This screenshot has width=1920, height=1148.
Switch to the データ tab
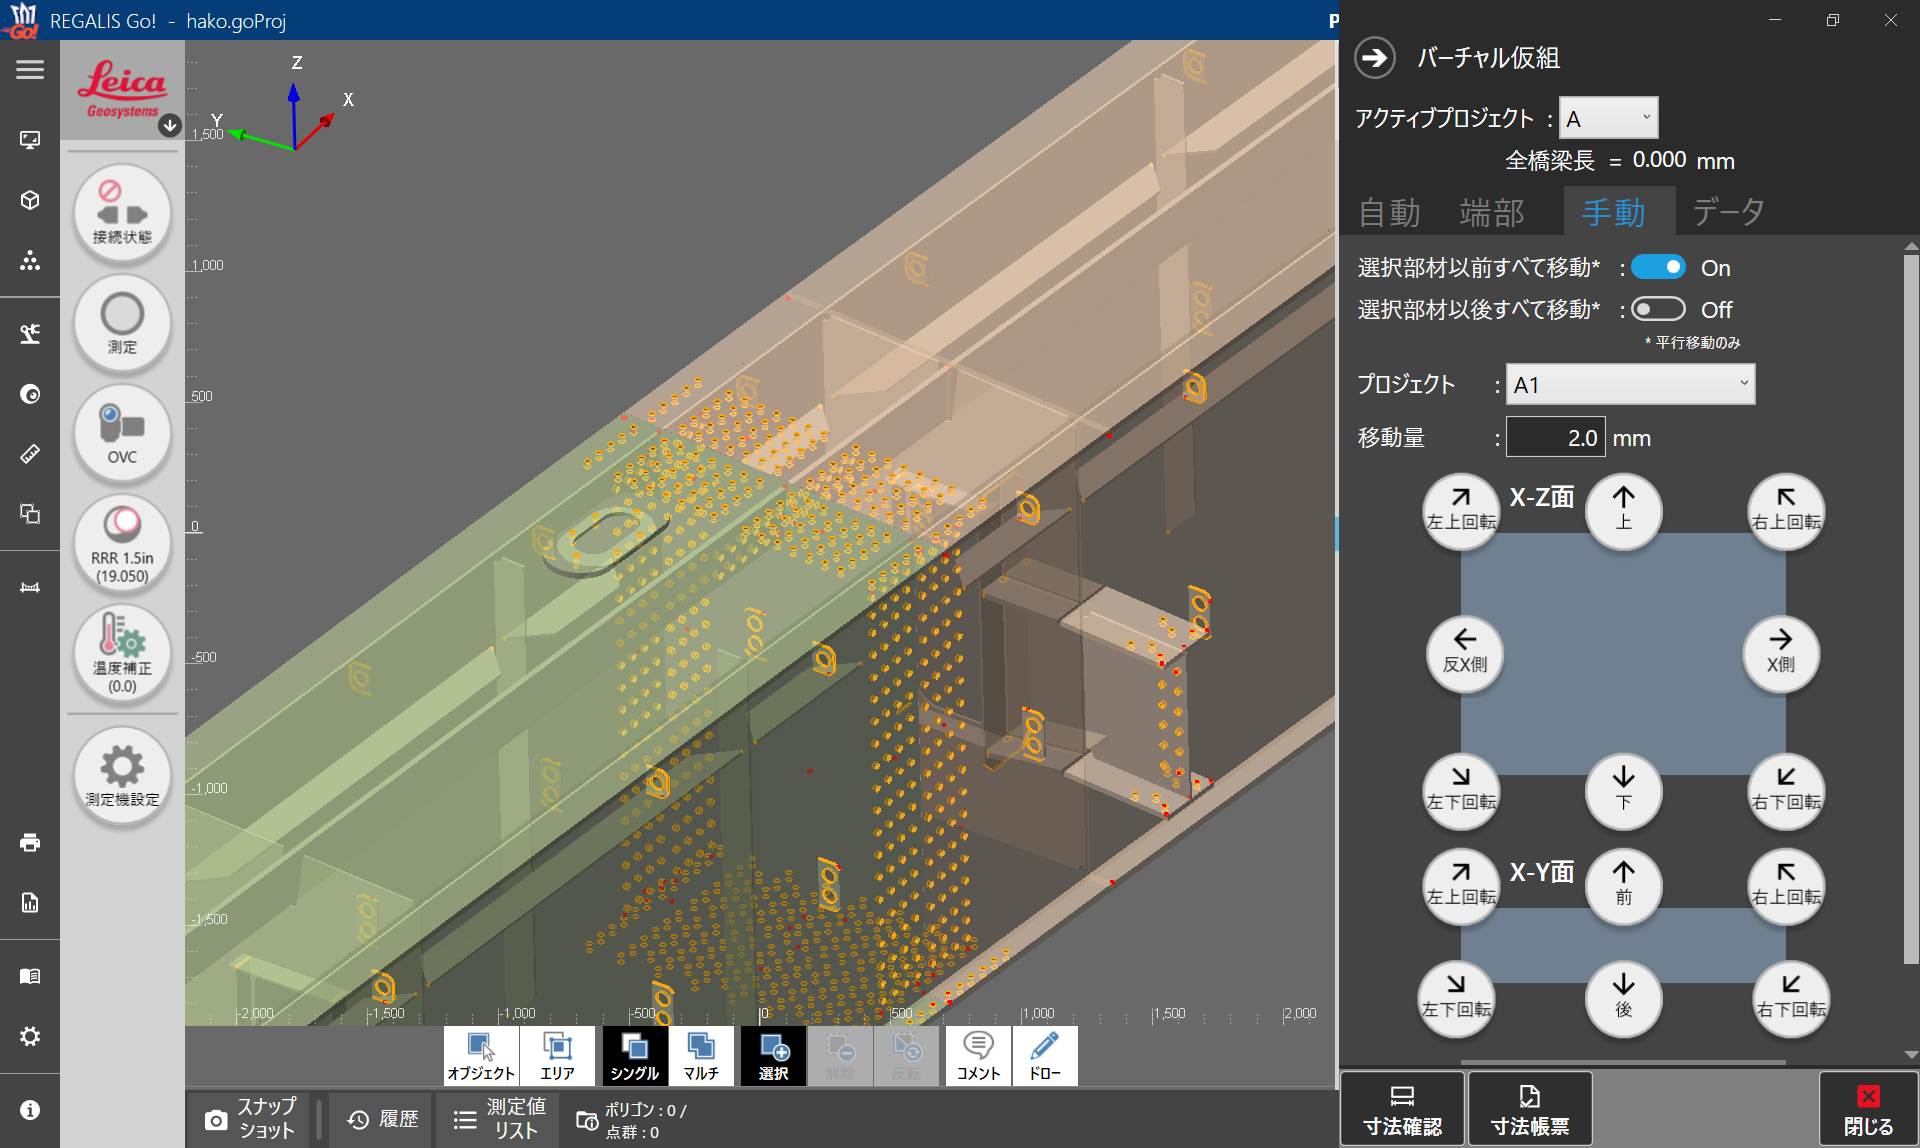tap(1728, 212)
